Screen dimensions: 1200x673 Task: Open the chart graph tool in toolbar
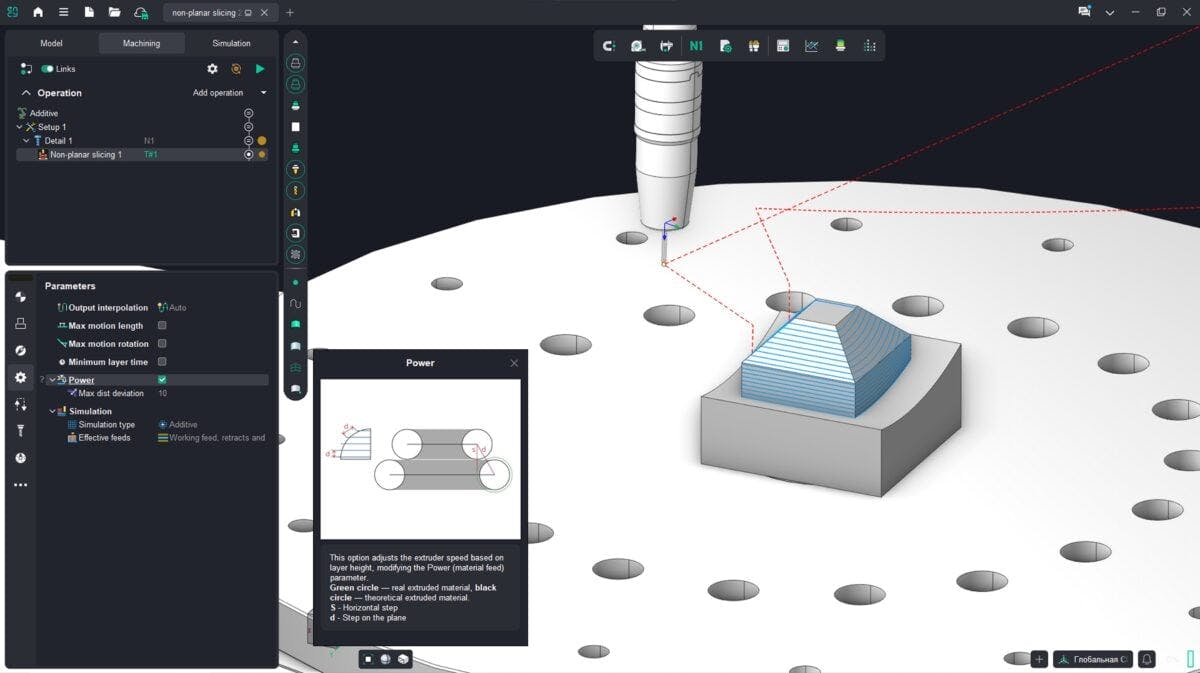point(812,46)
